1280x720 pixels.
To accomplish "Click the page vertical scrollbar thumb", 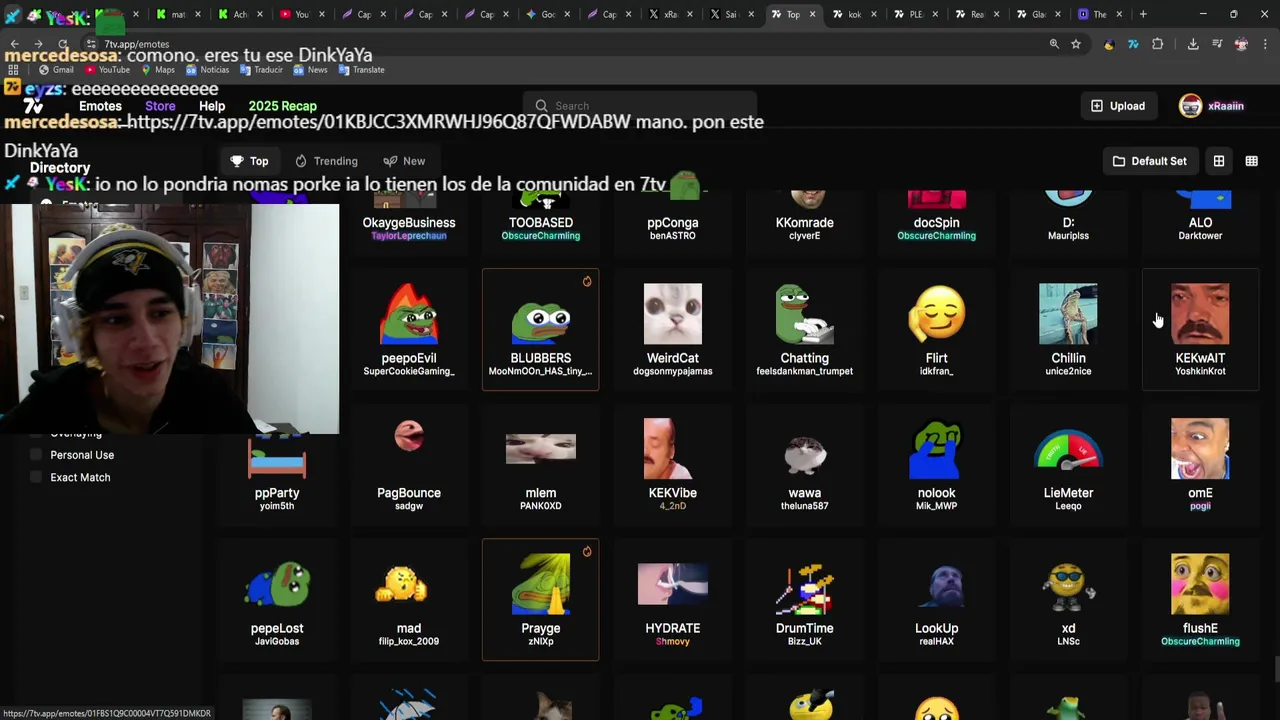I will click(x=1276, y=668).
